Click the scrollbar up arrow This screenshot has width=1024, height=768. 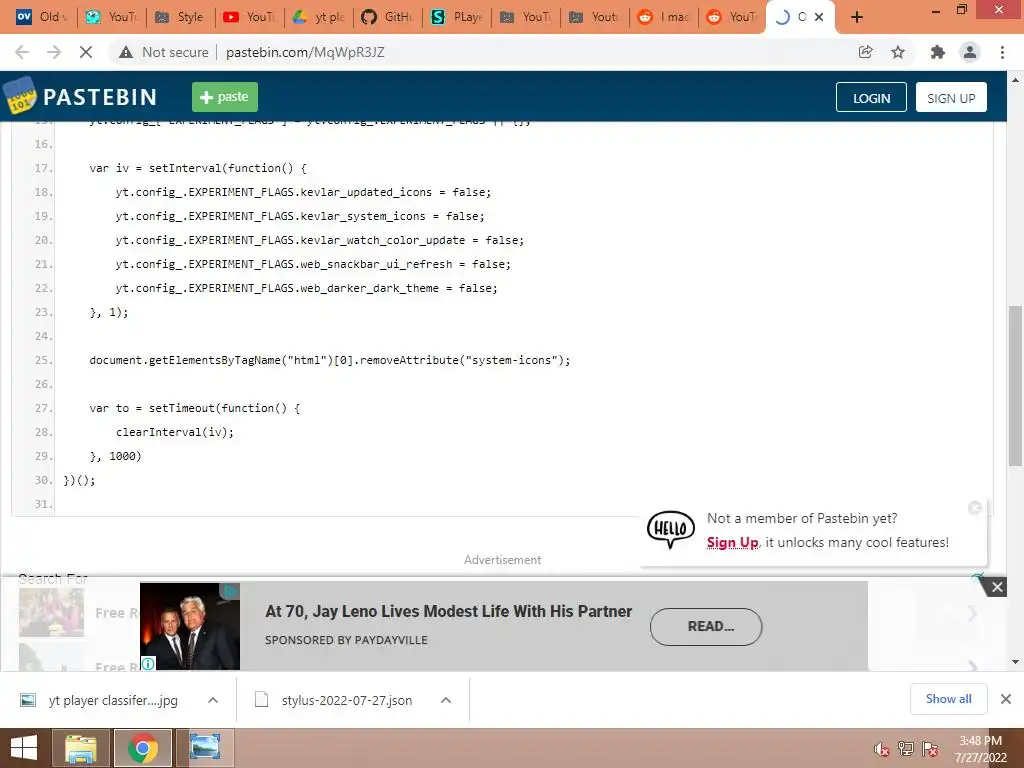pyautogui.click(x=1015, y=80)
